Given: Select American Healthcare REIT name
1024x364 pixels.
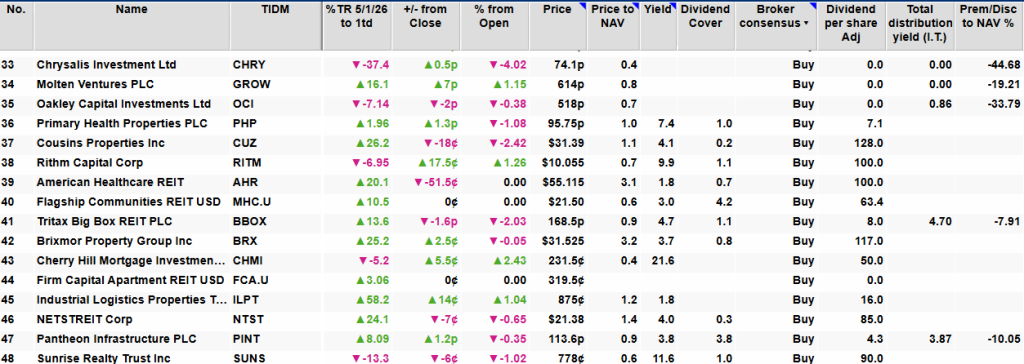Looking at the screenshot, I should point(110,182).
